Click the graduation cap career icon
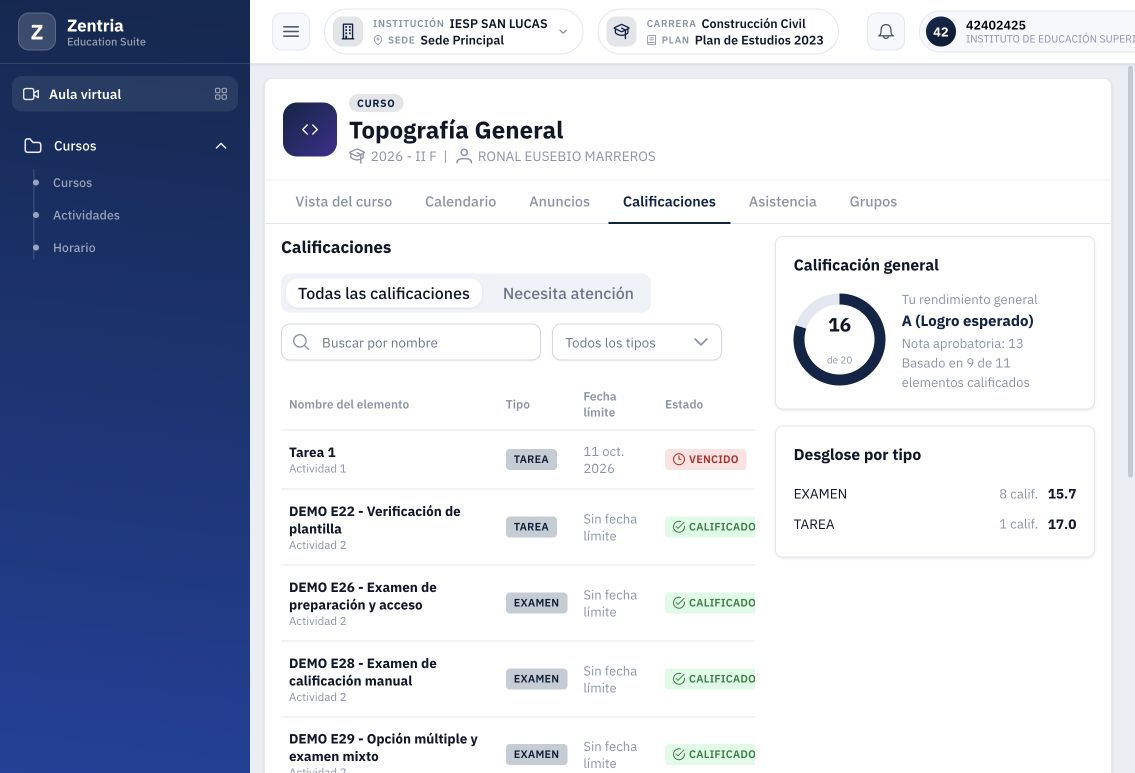The height and width of the screenshot is (773, 1135). pyautogui.click(x=621, y=32)
